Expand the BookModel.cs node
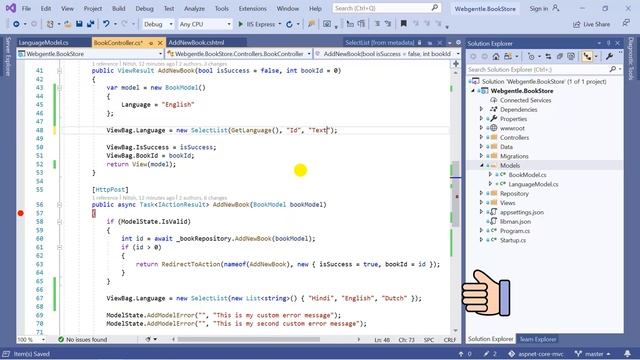The image size is (640, 360). coord(490,175)
